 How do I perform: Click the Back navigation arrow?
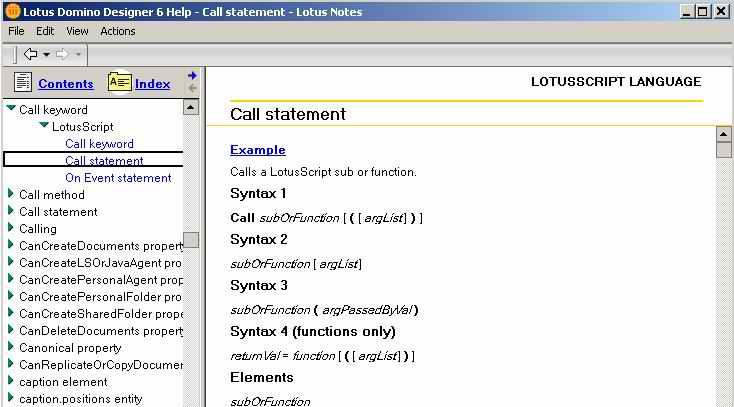point(30,54)
